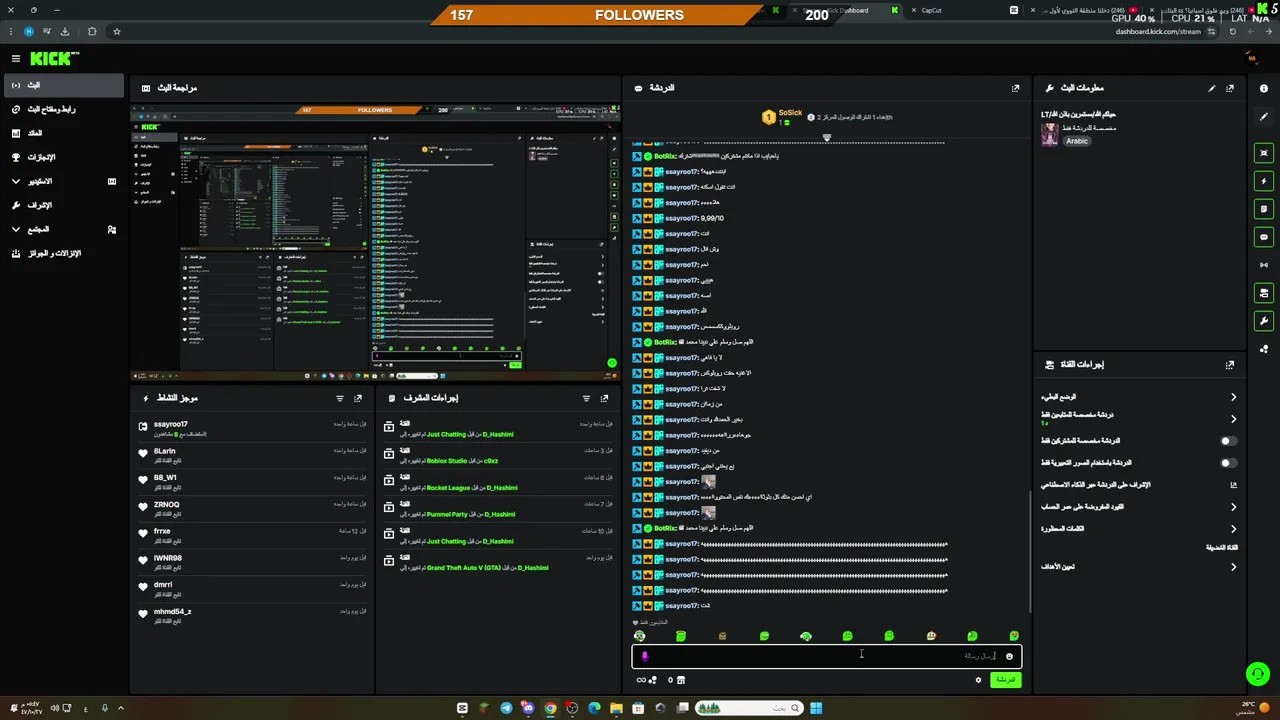Viewport: 1280px width, 720px height.
Task: Pop out the الدردشة chat panel
Action: point(1015,88)
